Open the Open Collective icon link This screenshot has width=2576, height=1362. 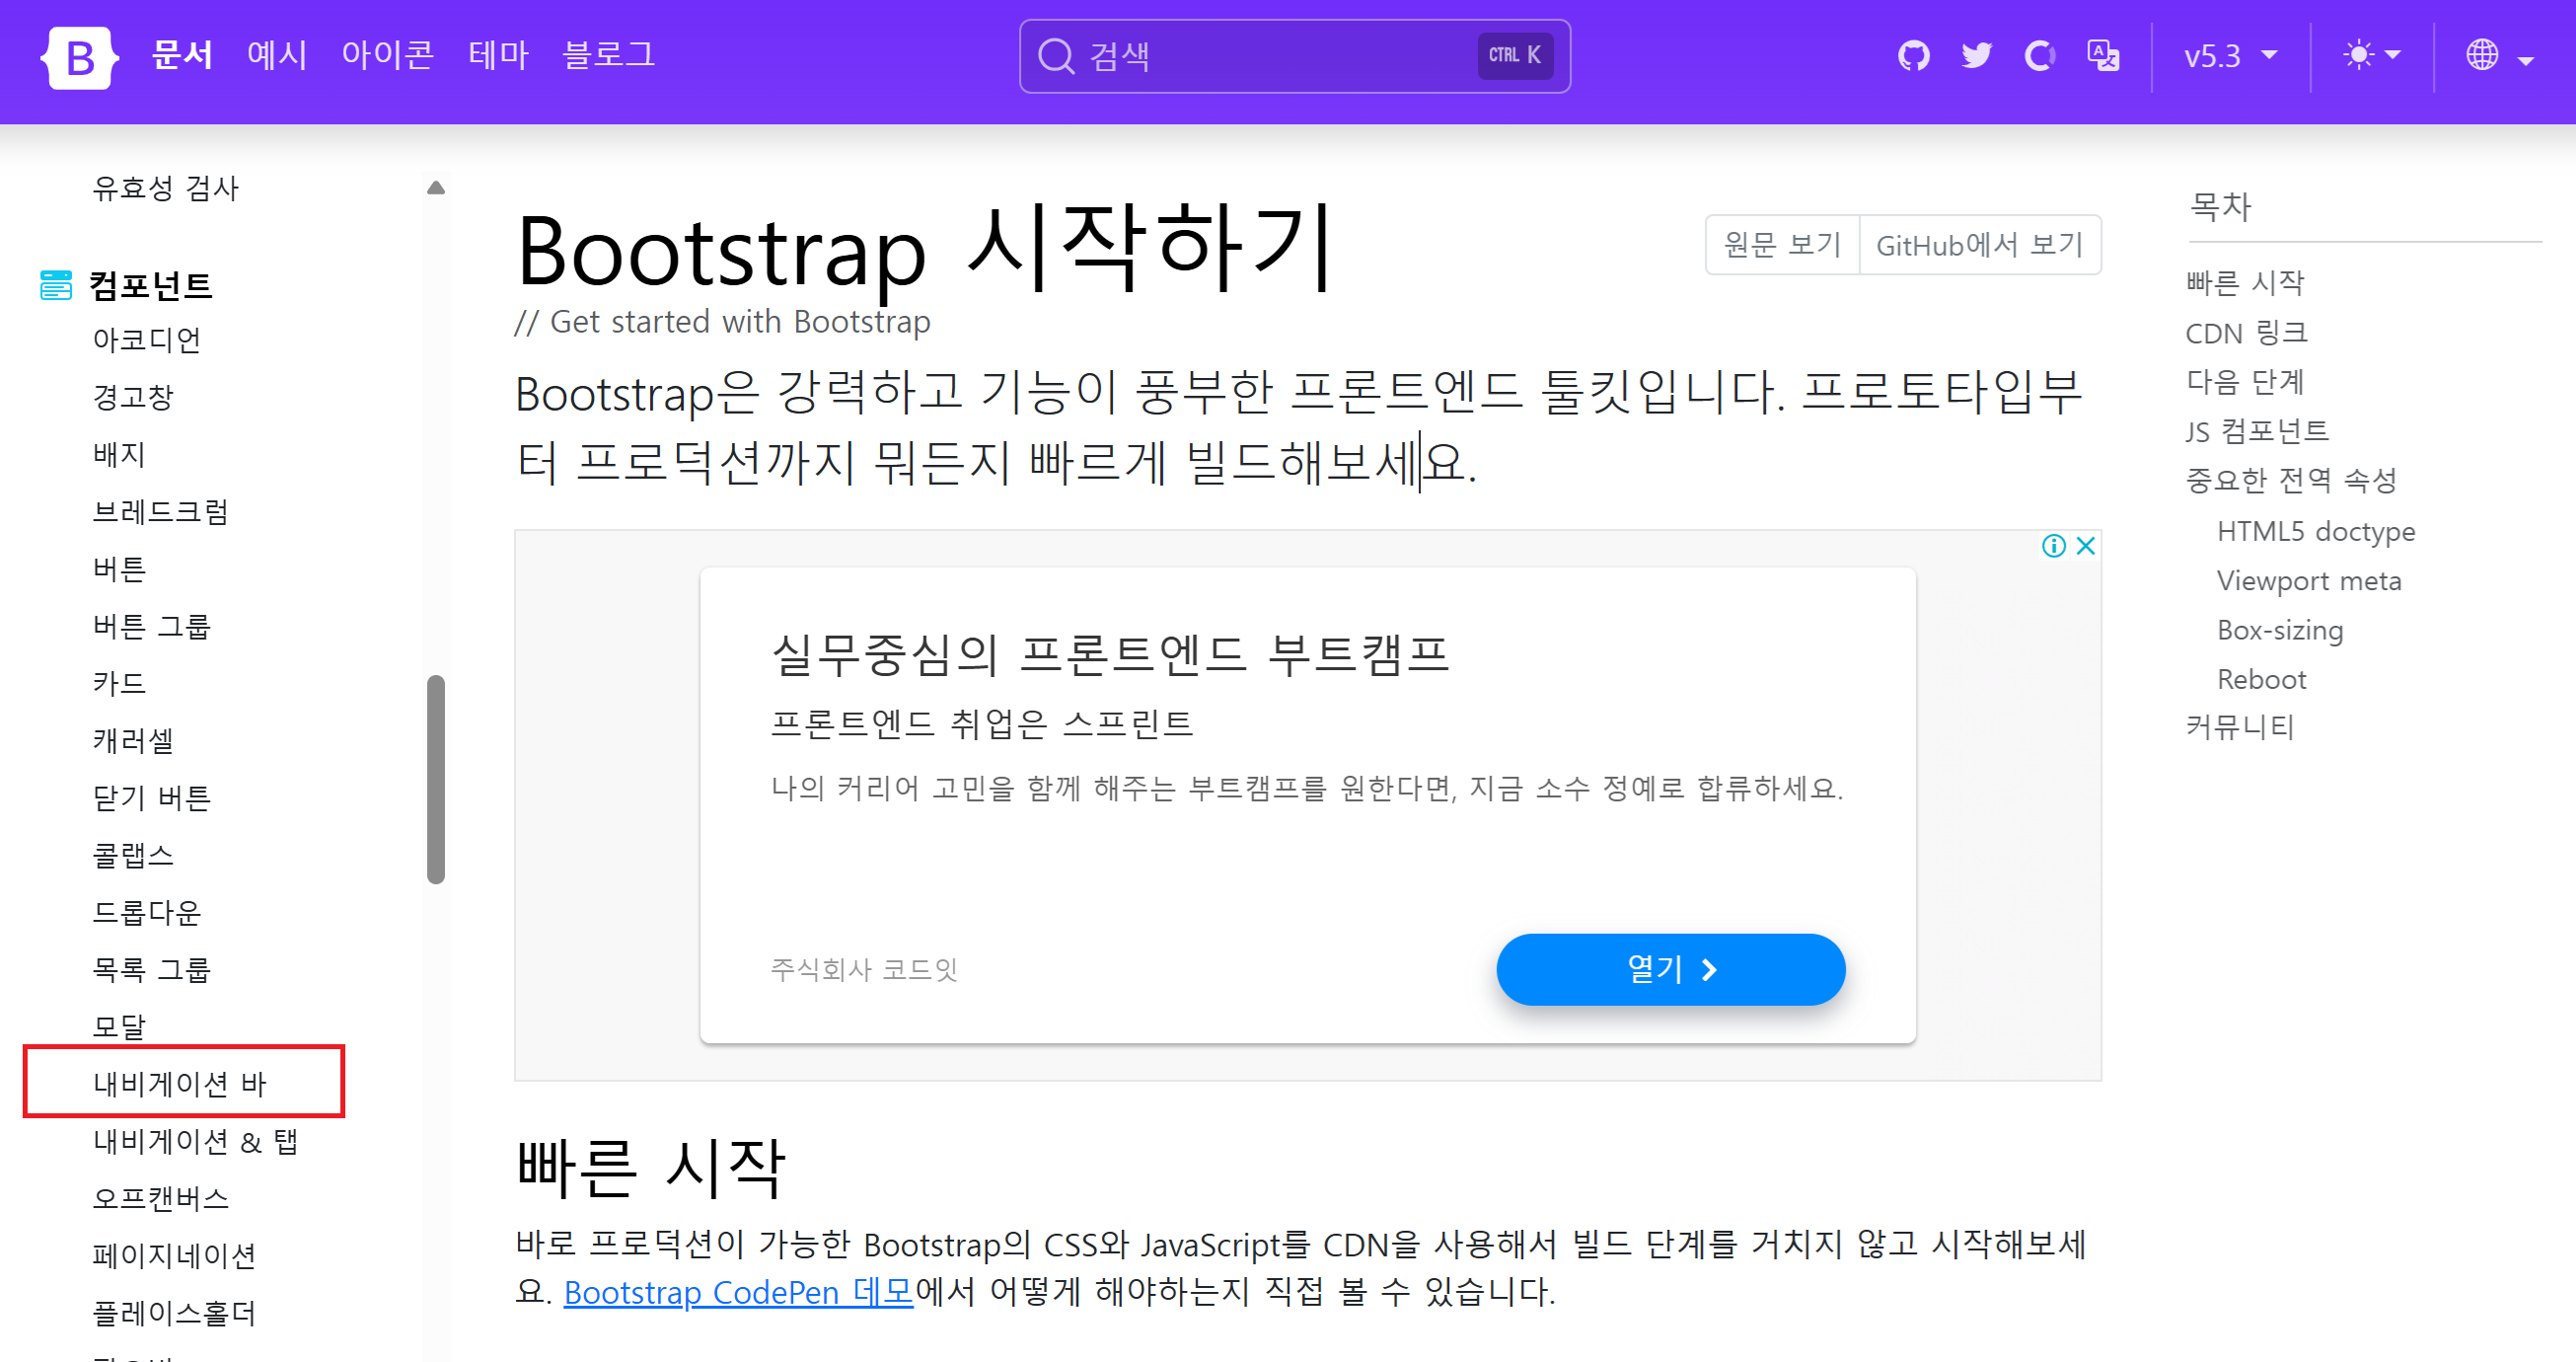point(2039,55)
